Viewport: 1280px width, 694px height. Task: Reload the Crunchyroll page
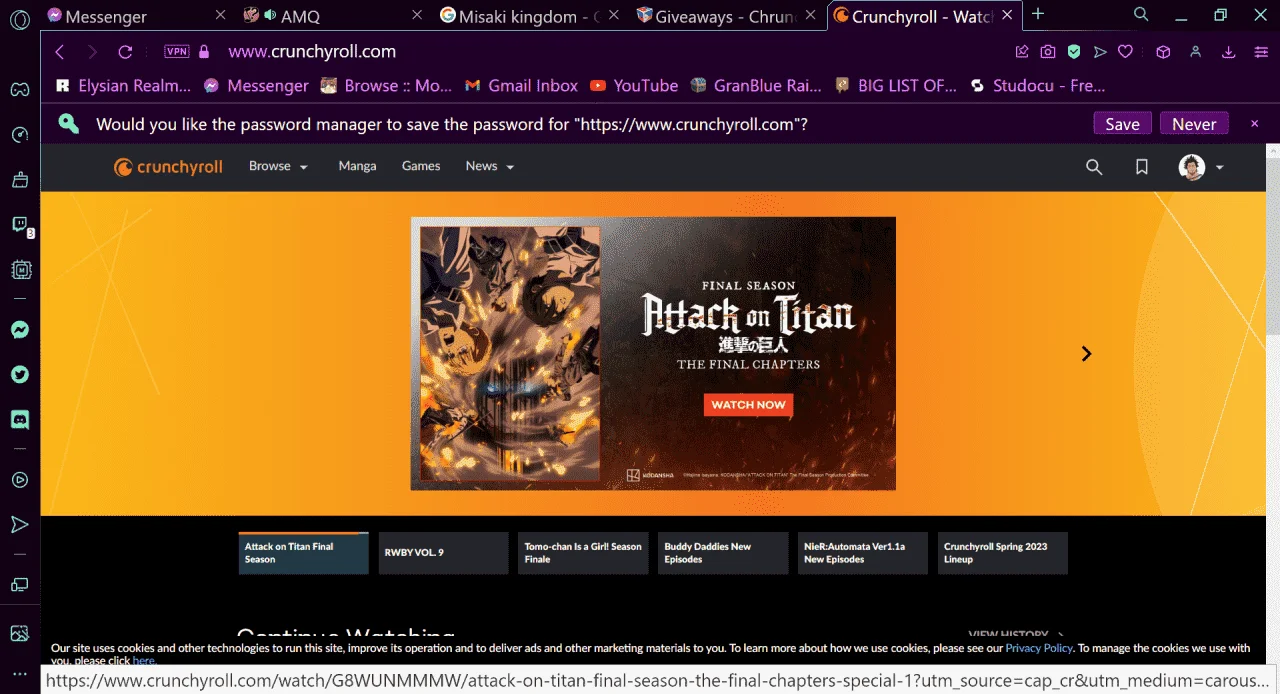[x=125, y=52]
